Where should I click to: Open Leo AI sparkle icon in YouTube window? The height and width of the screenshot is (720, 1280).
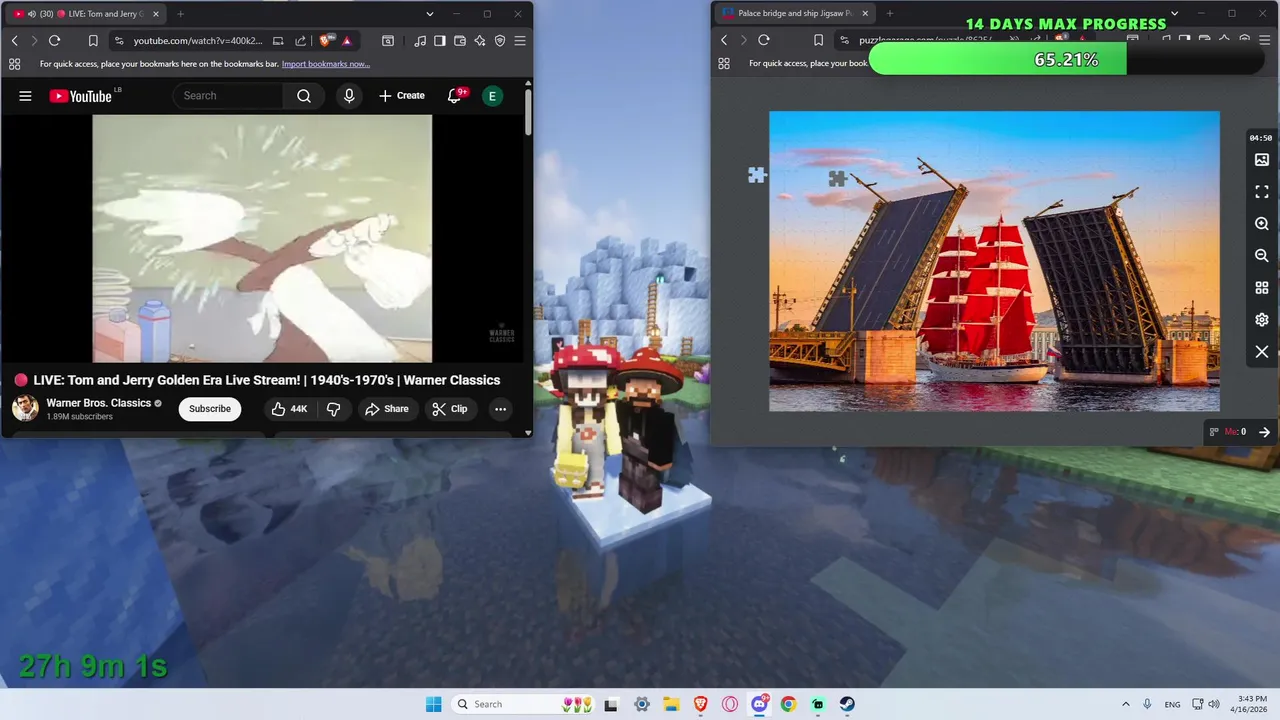pos(480,40)
